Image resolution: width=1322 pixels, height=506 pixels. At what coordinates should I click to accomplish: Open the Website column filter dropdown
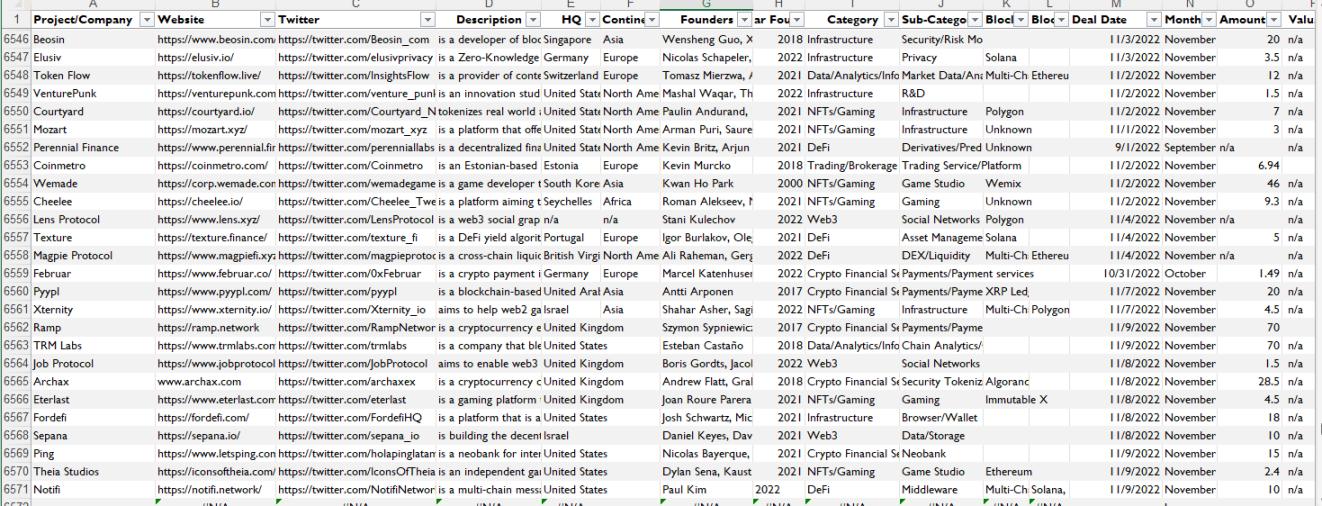pyautogui.click(x=266, y=20)
